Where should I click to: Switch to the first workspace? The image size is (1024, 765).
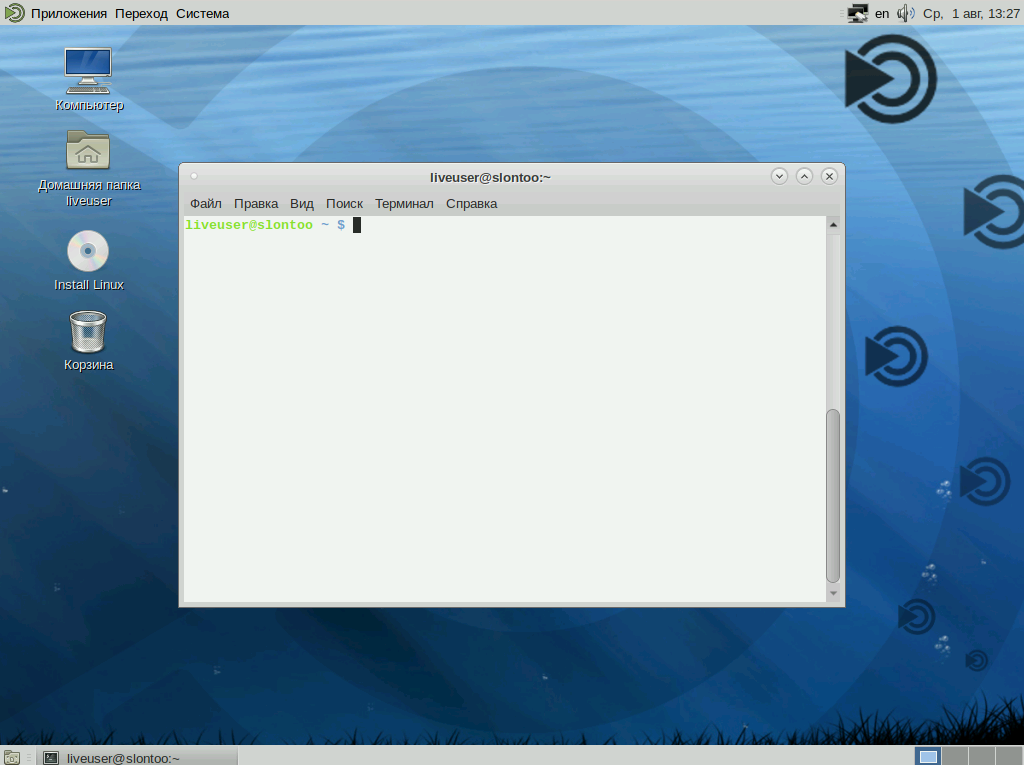(929, 756)
